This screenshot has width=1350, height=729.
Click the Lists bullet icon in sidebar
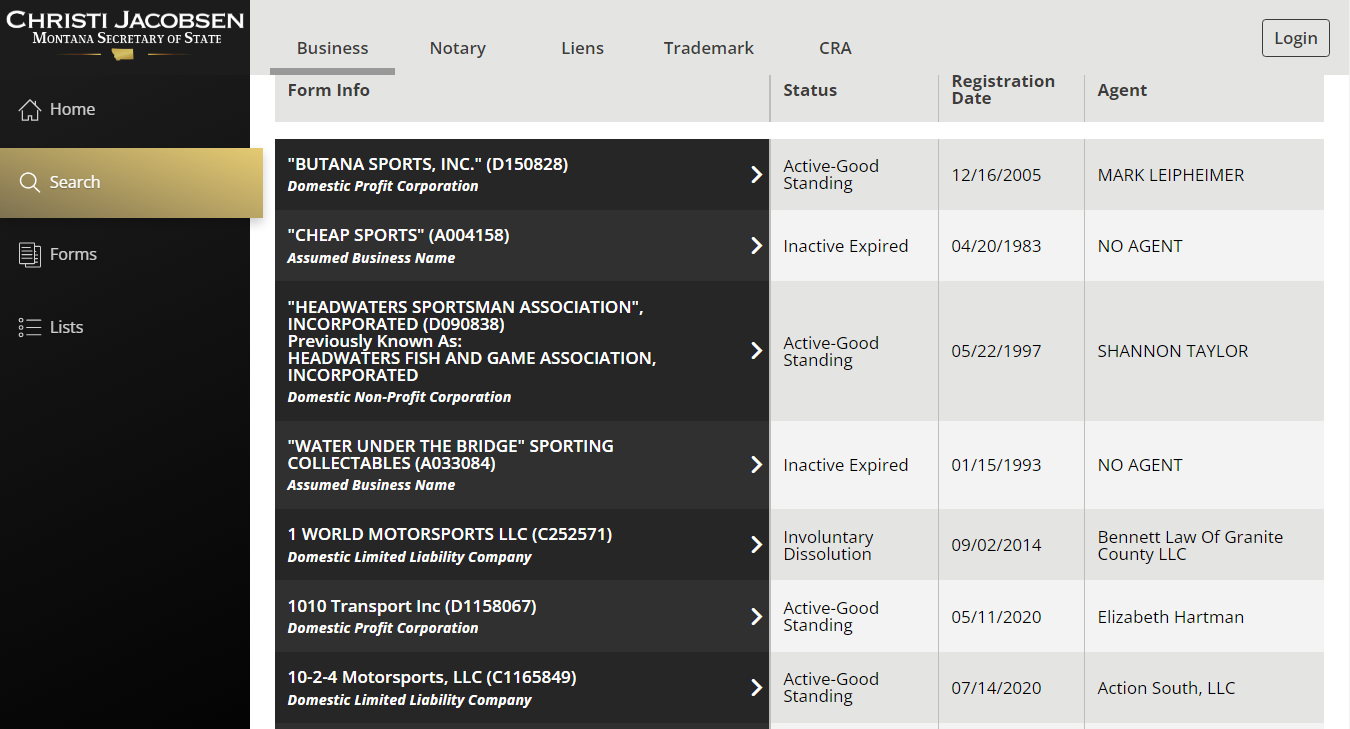coord(30,327)
